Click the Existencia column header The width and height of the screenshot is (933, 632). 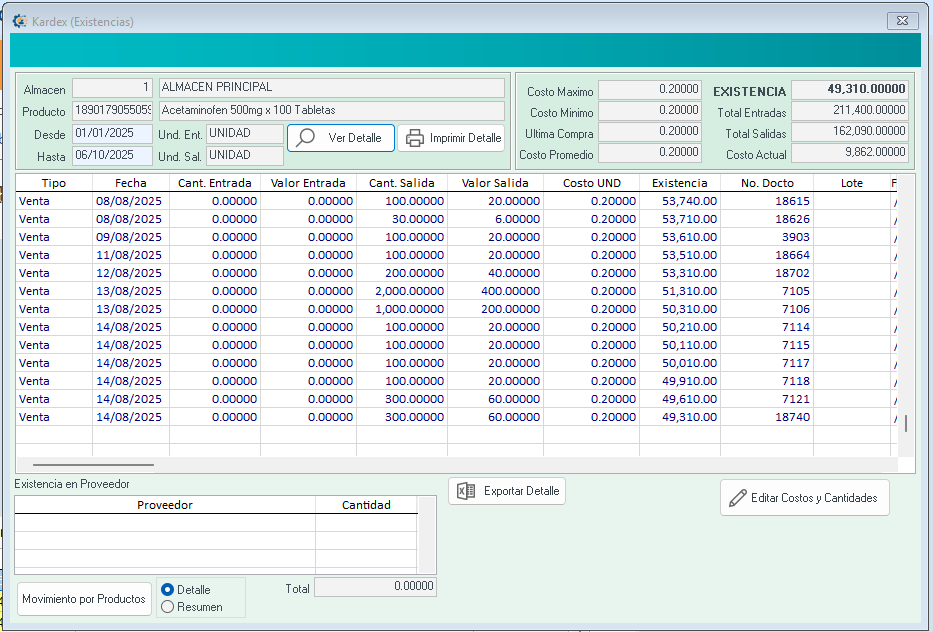[x=679, y=183]
